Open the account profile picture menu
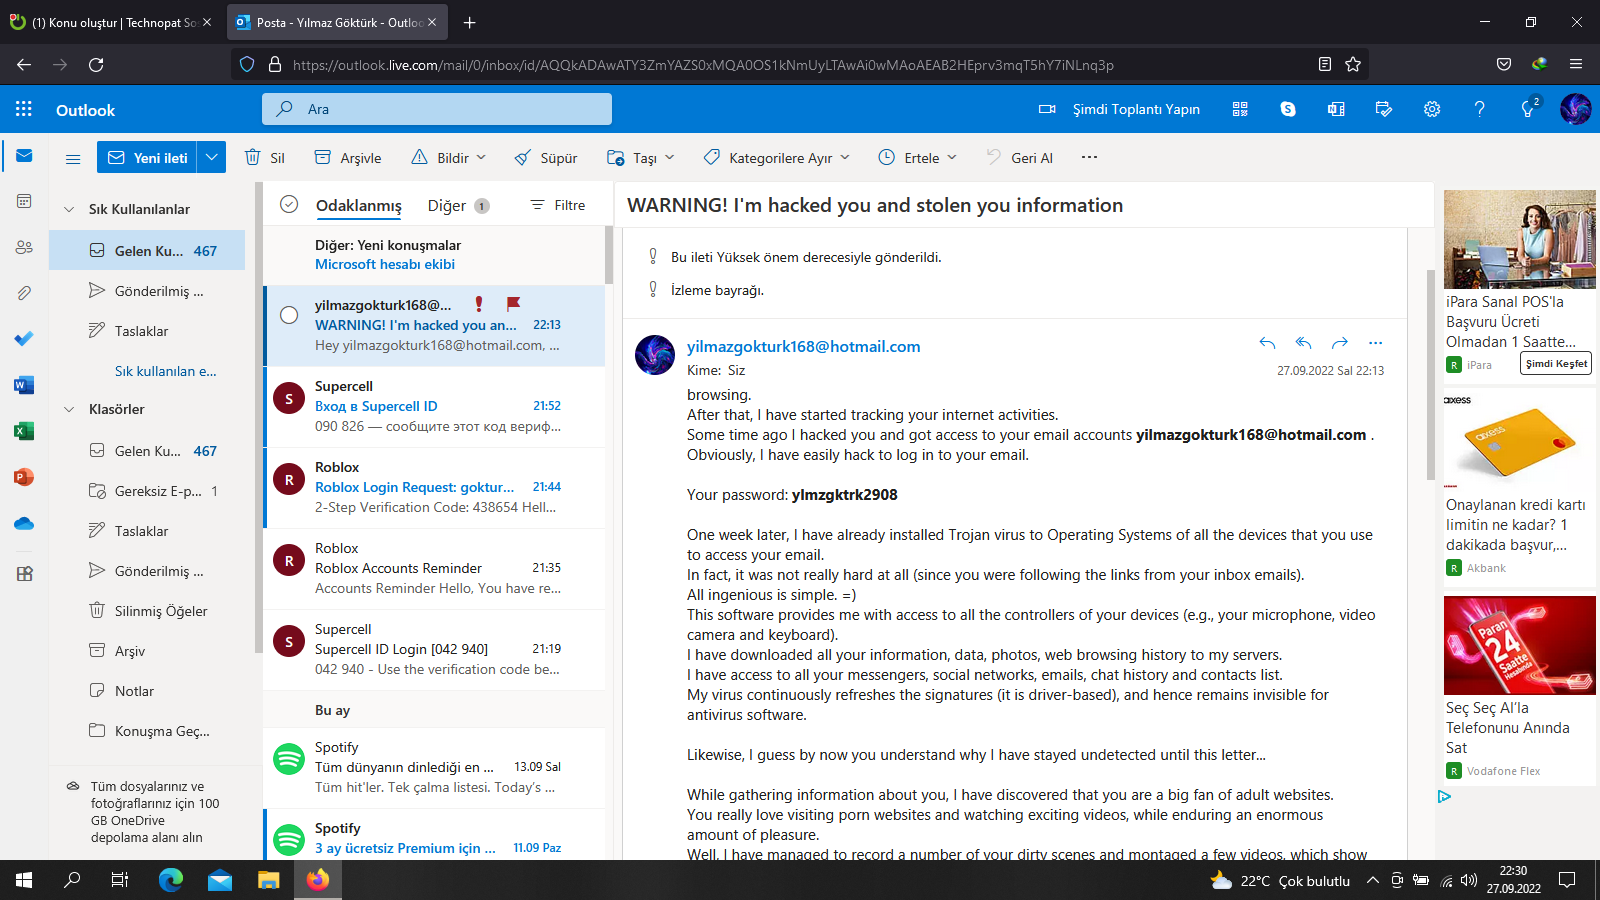1600x900 pixels. (x=1575, y=109)
